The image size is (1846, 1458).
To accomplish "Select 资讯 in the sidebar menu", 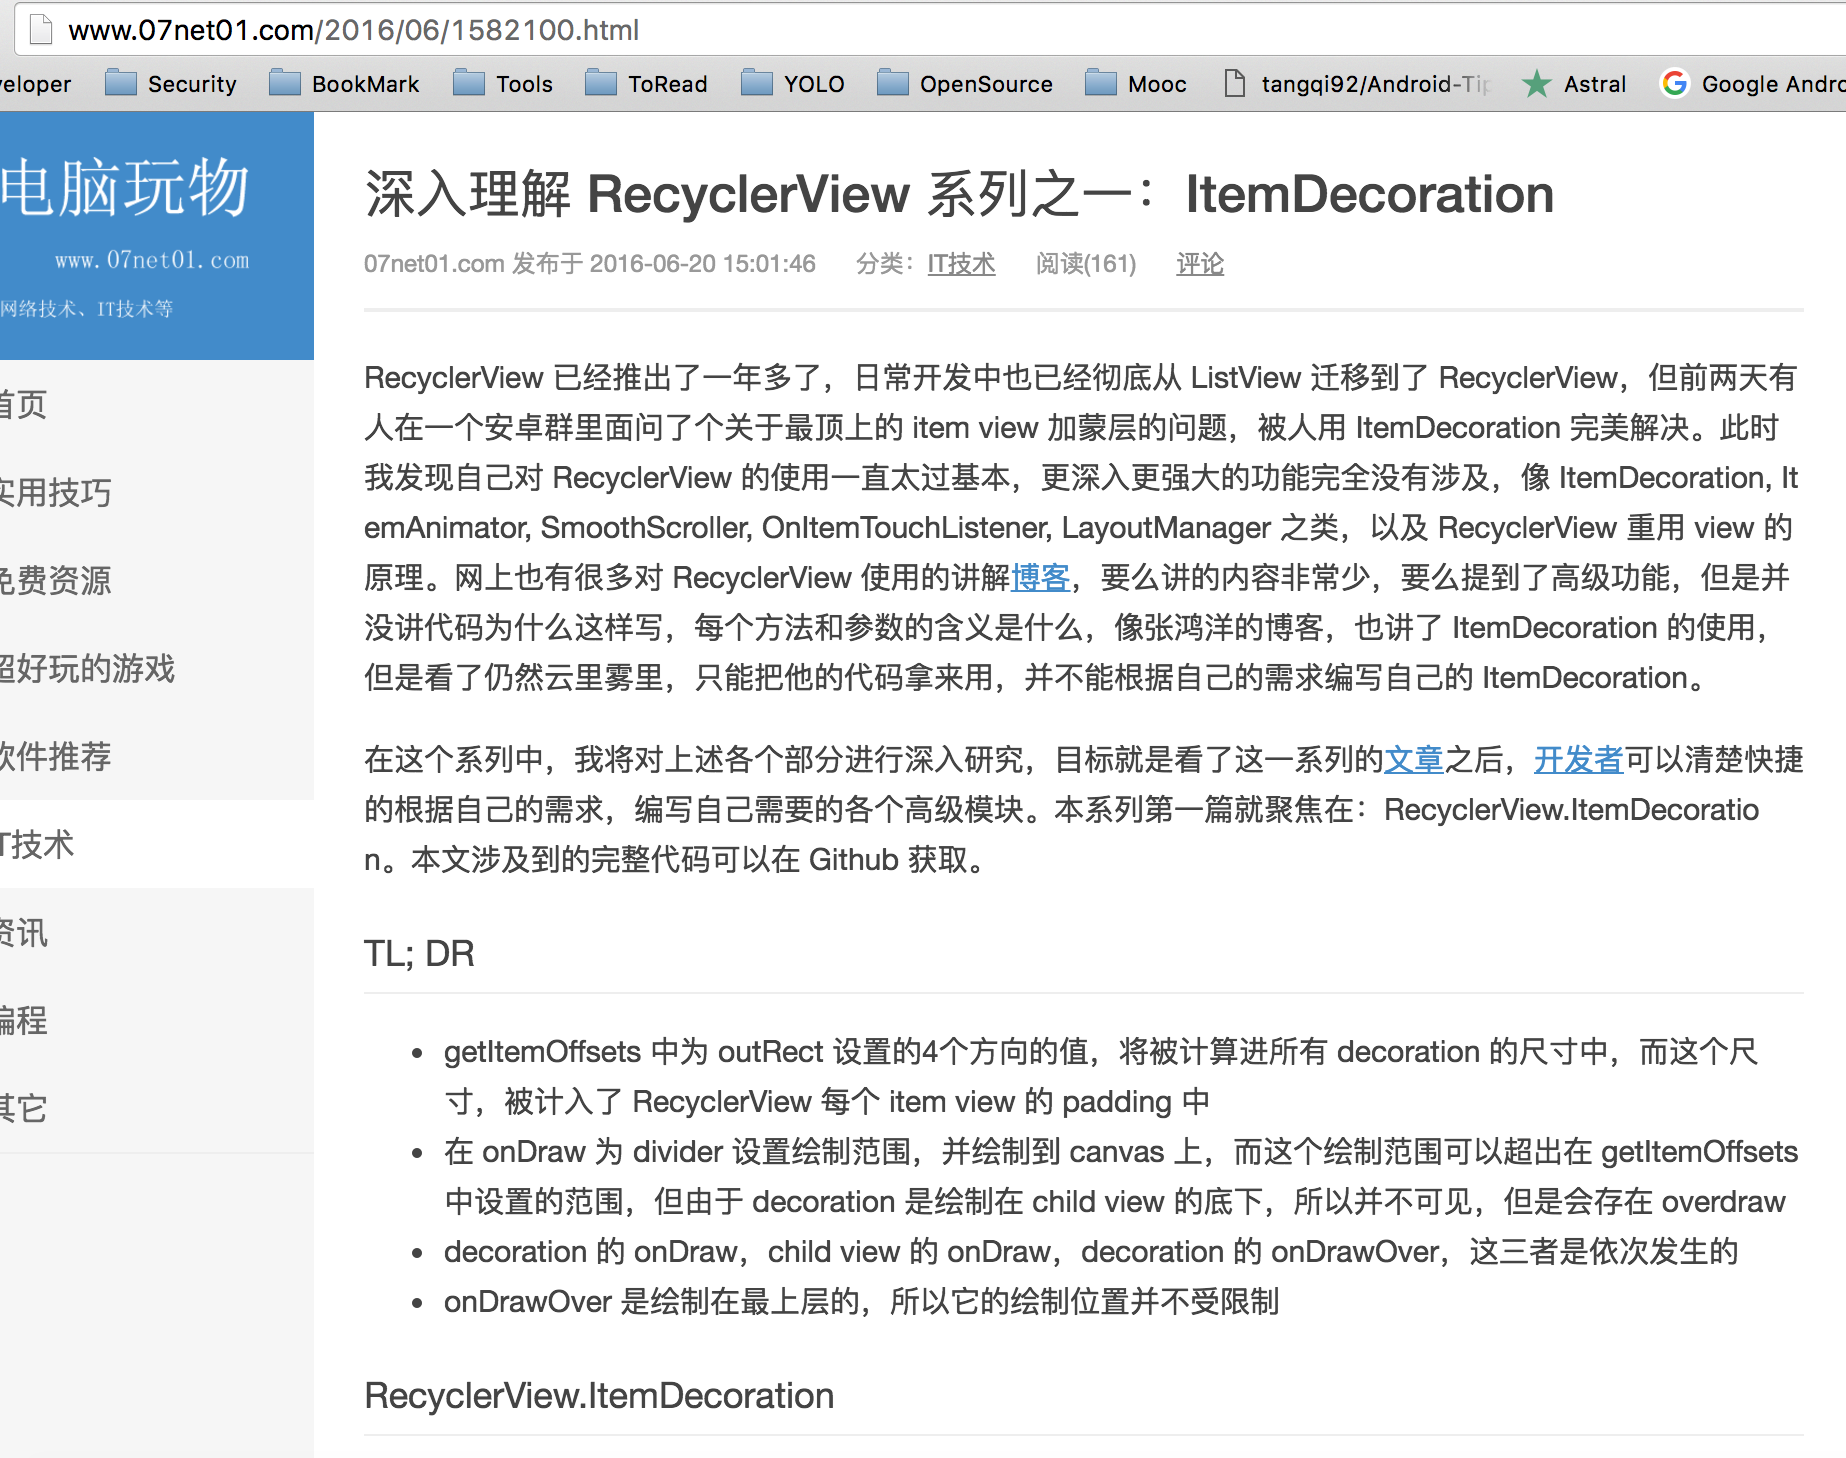I will 24,933.
